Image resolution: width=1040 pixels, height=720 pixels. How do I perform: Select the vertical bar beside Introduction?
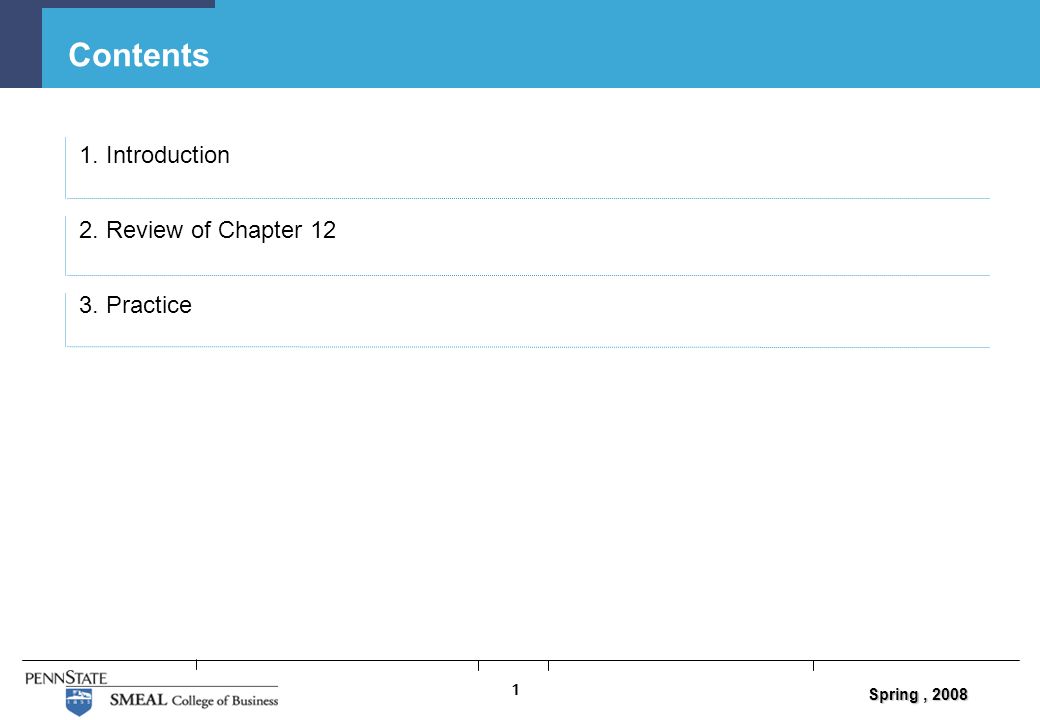click(66, 168)
